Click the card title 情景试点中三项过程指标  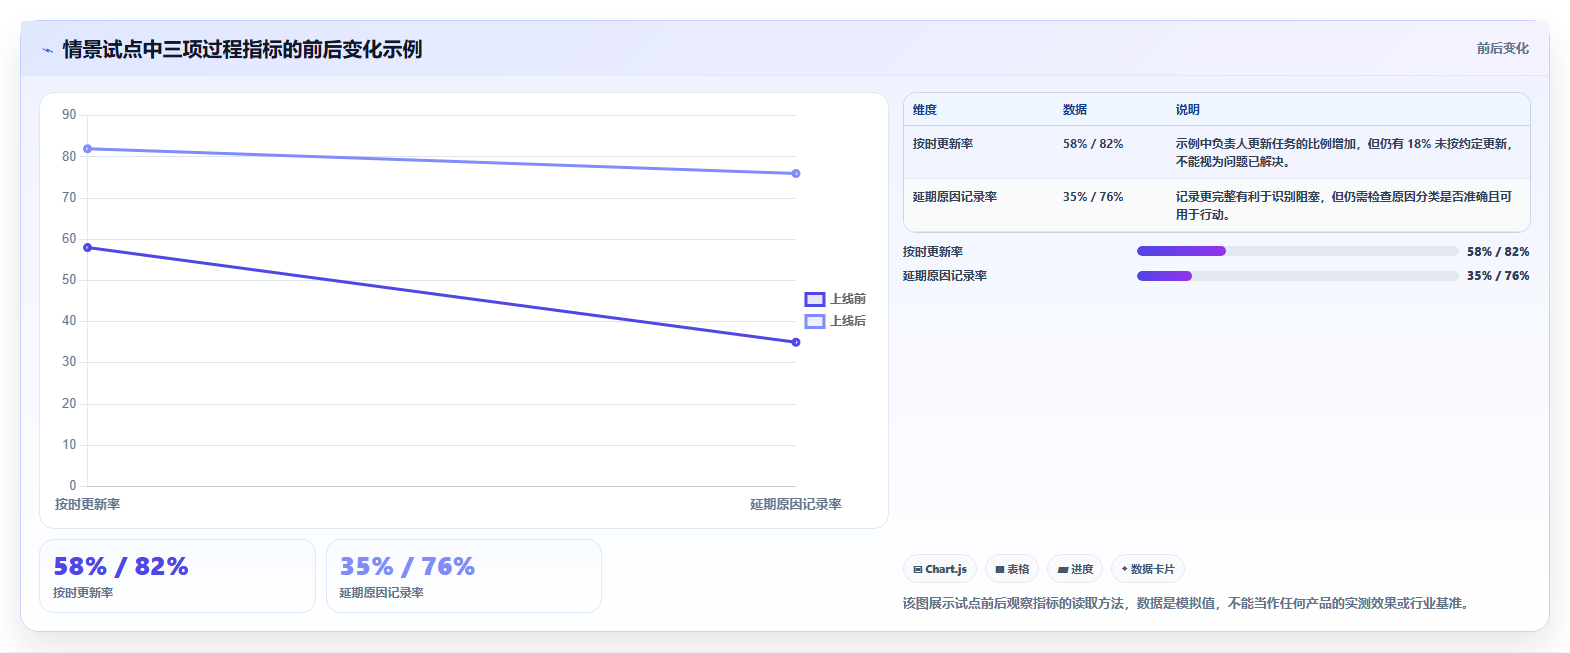coord(242,49)
